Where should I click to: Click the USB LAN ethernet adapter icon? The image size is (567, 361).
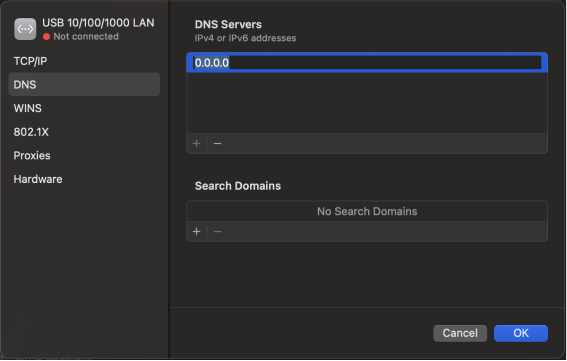click(x=25, y=29)
